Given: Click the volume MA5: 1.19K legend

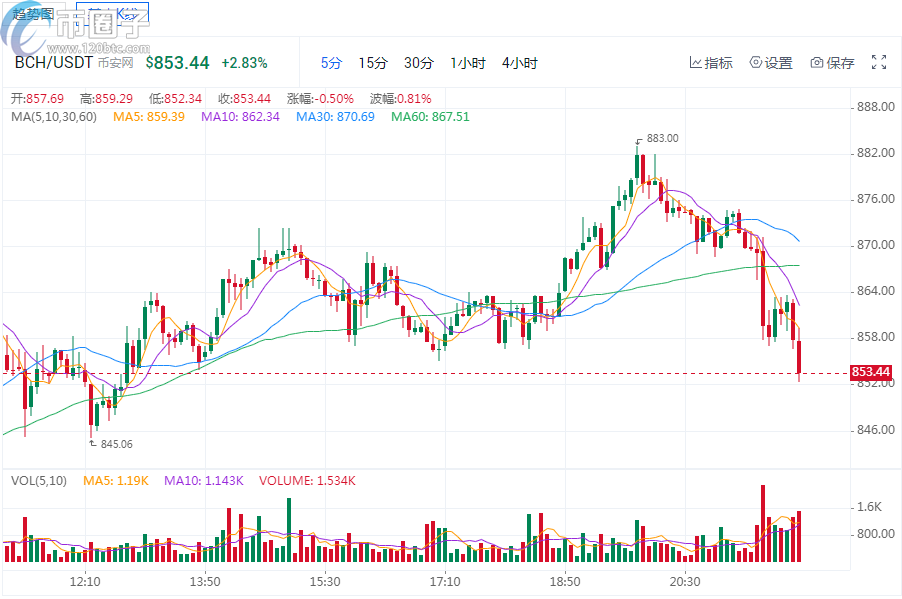Looking at the screenshot, I should tap(116, 480).
